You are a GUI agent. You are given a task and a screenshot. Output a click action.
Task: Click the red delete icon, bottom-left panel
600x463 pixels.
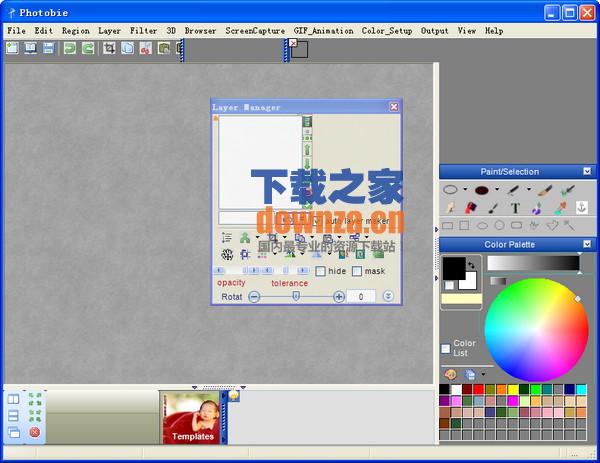[35, 432]
